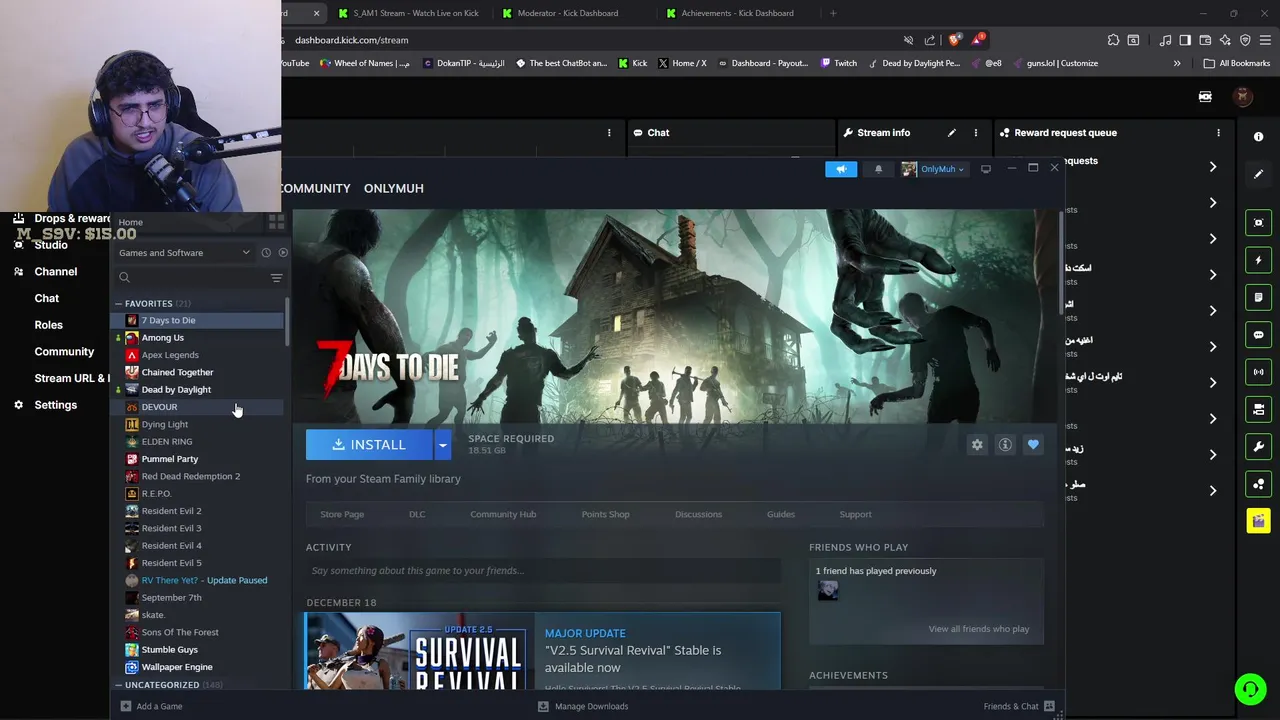Toggle ready-to-play filter icon in library
1280x720 pixels.
[x=283, y=253]
